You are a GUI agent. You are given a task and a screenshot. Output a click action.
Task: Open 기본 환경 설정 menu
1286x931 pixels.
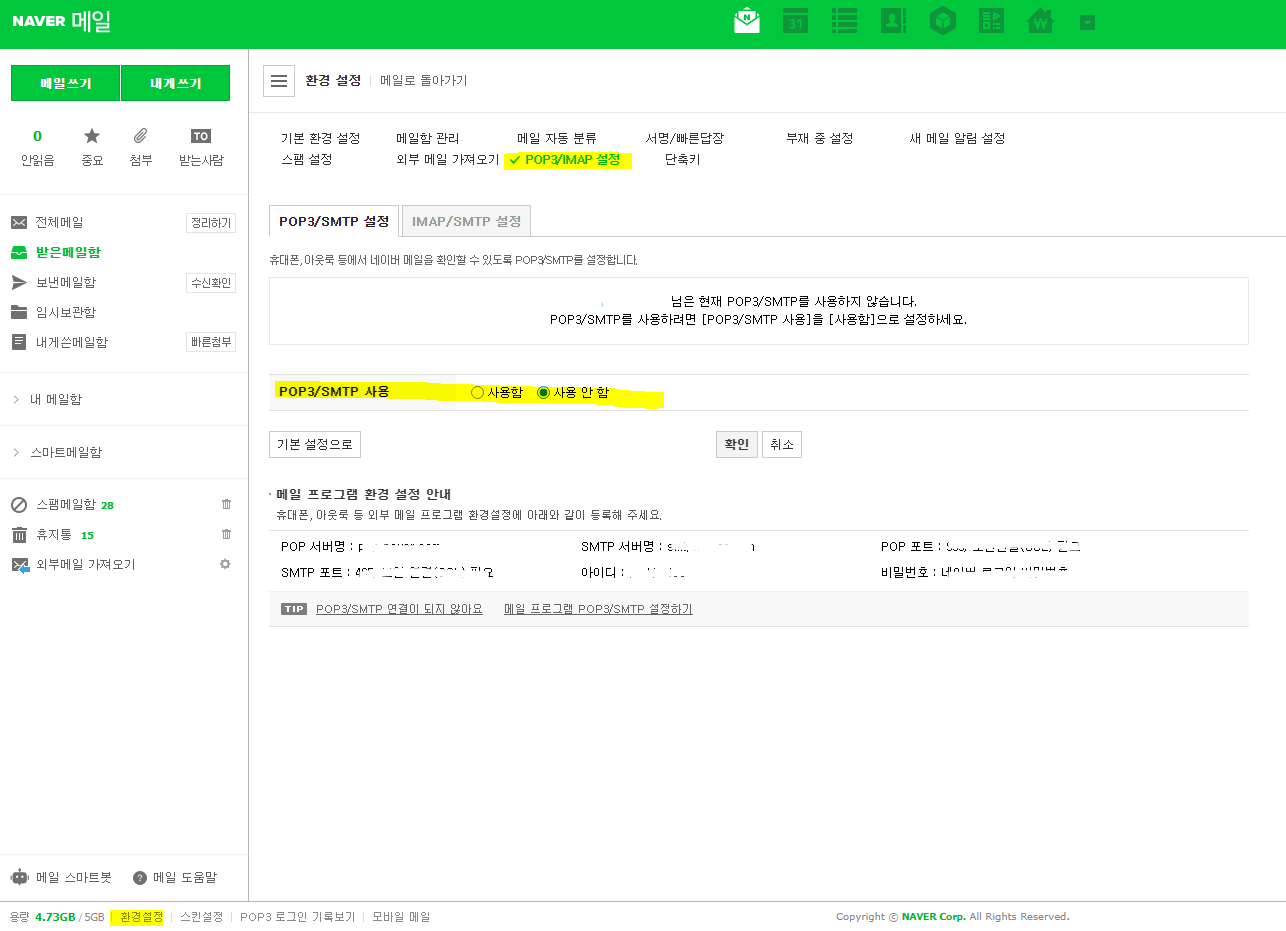320,138
